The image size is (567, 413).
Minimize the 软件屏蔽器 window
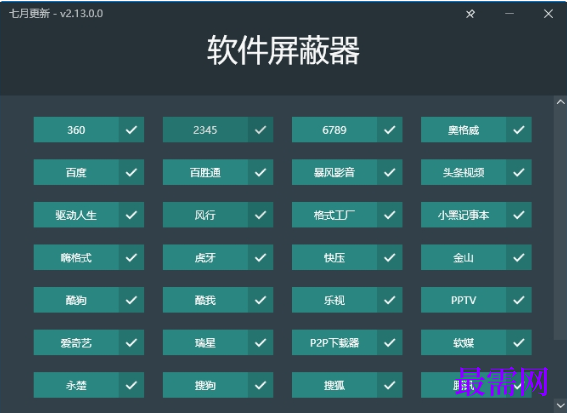510,14
